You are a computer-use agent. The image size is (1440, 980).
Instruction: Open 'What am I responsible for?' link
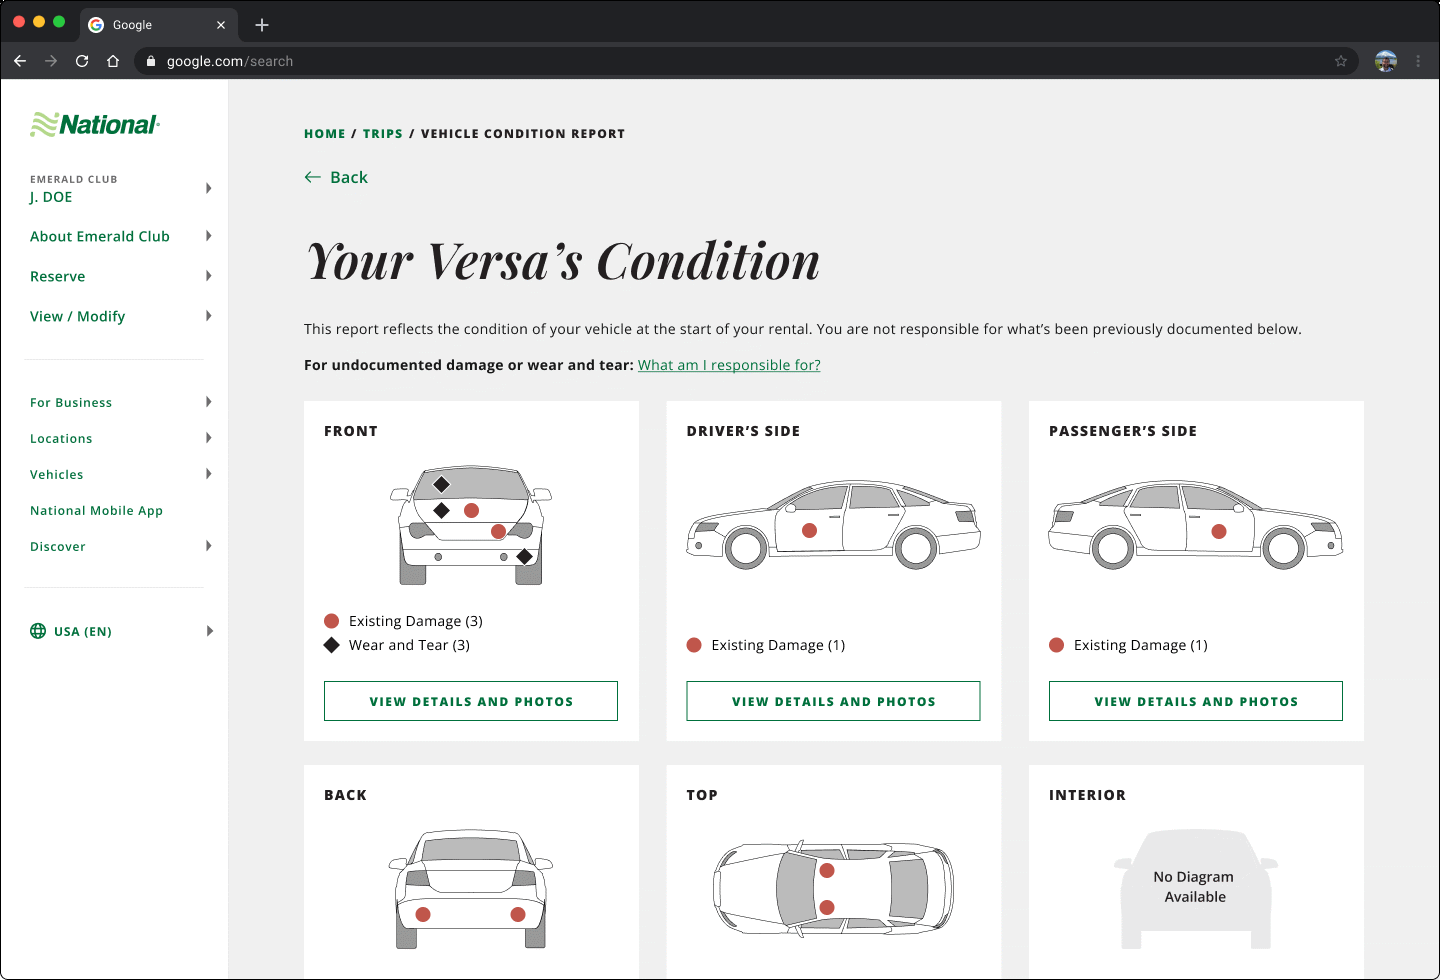point(729,365)
